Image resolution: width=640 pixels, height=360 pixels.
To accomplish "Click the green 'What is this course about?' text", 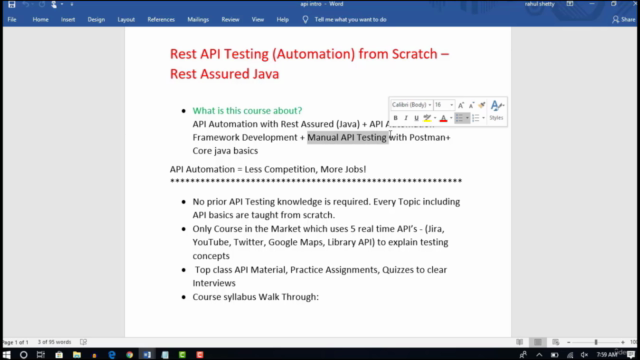I will point(247,111).
